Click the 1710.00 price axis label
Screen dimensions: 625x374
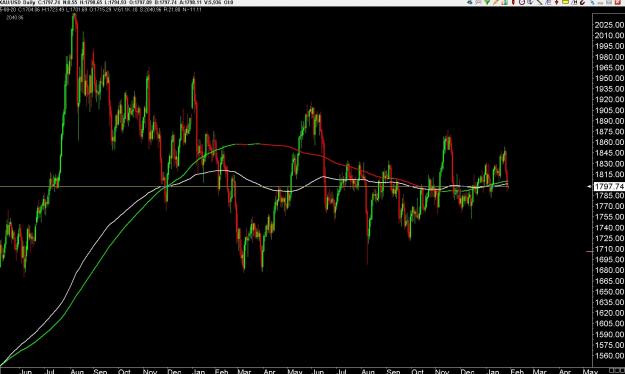[x=609, y=249]
